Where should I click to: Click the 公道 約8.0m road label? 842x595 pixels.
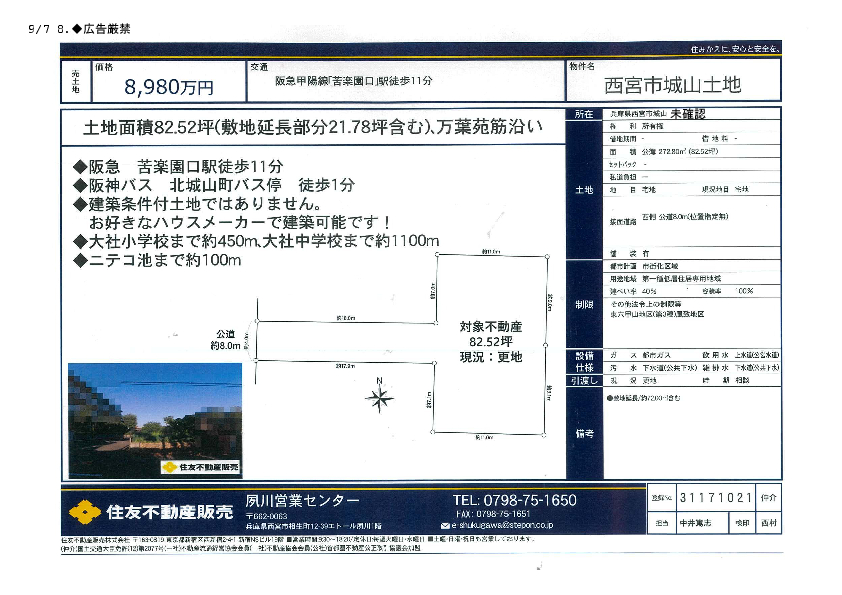[225, 340]
